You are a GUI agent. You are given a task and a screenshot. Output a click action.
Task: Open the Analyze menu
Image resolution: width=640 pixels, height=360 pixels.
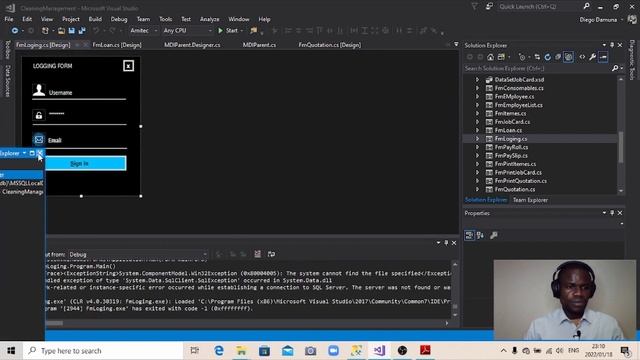click(209, 19)
